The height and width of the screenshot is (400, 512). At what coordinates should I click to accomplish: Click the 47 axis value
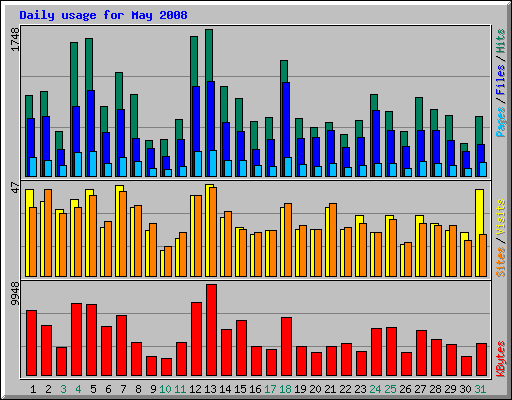click(x=15, y=187)
